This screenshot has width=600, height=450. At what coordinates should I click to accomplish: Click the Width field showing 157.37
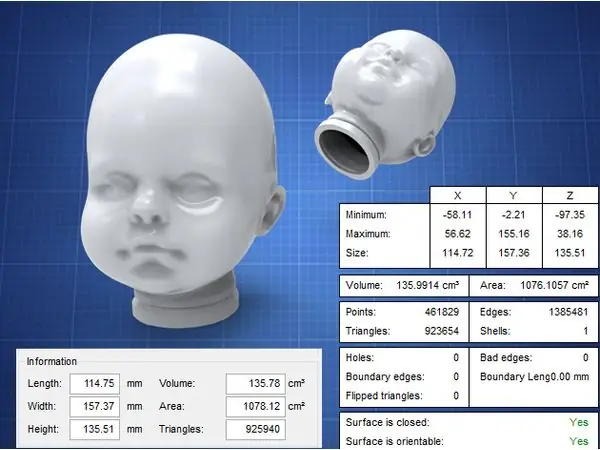point(95,406)
